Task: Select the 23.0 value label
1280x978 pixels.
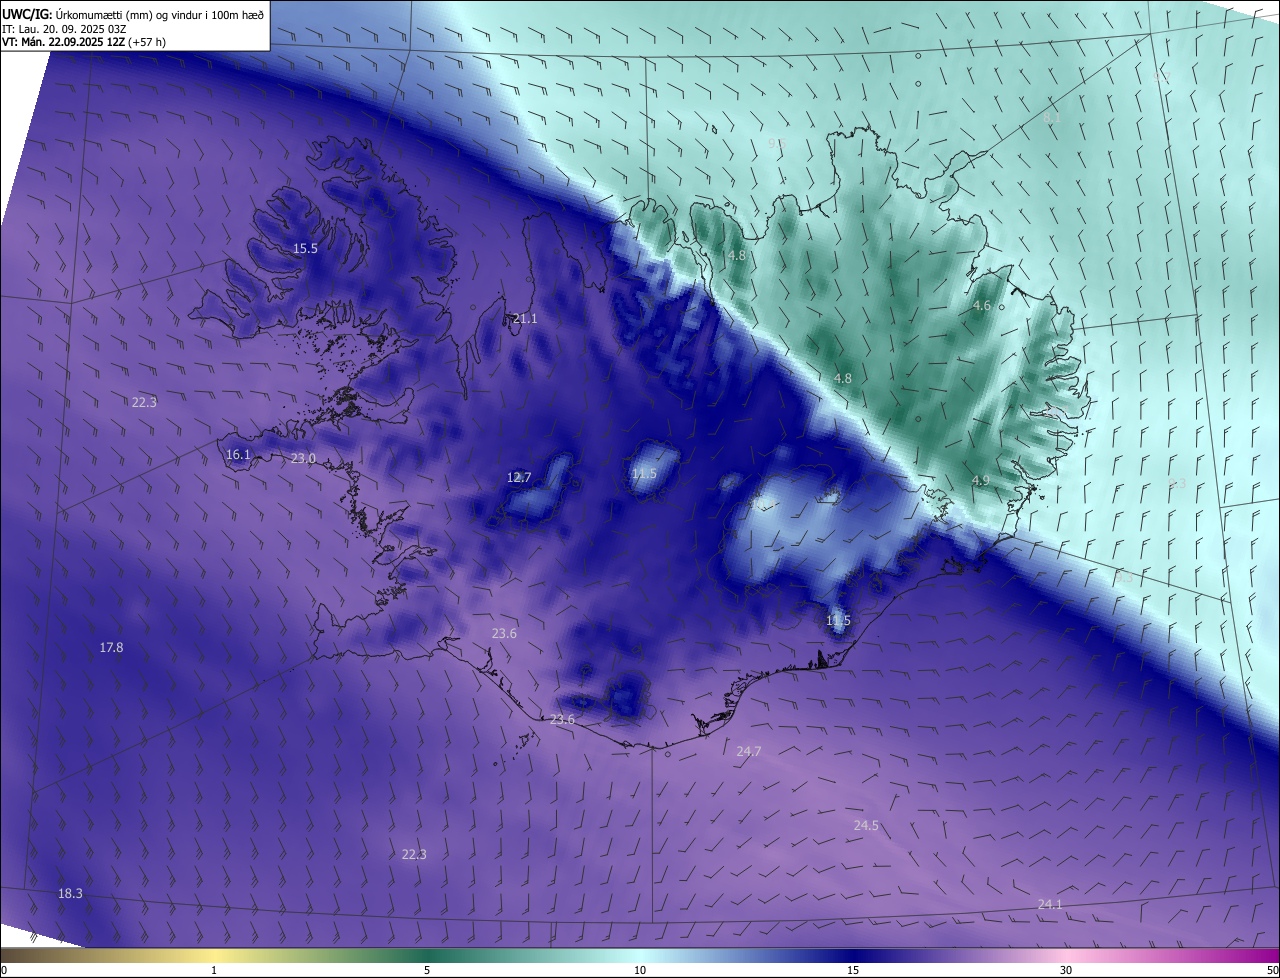Action: pos(303,458)
